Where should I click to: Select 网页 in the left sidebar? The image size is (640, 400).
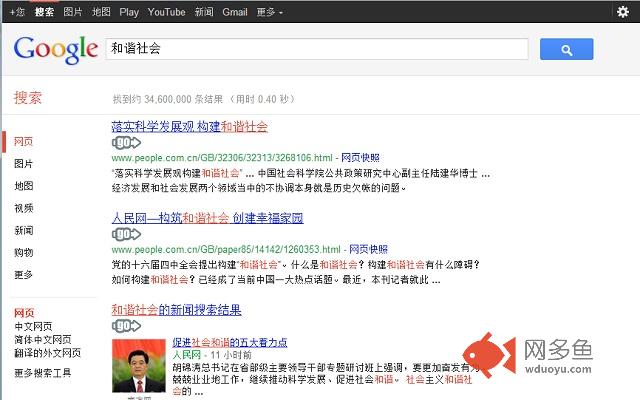click(x=23, y=142)
